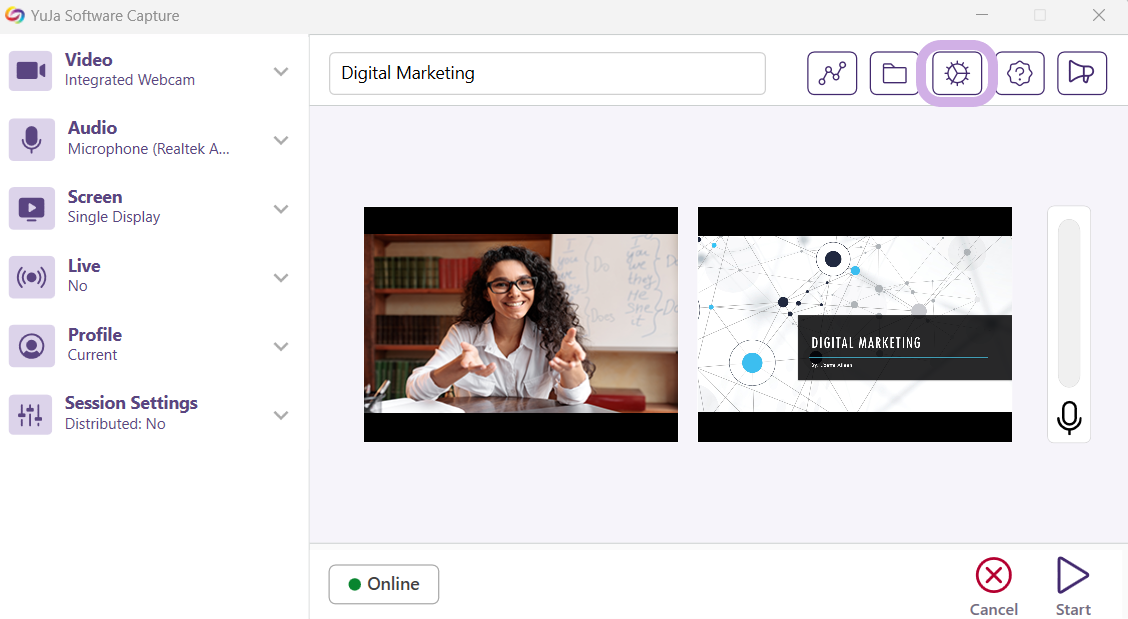Open the analytics graph icon

click(832, 73)
